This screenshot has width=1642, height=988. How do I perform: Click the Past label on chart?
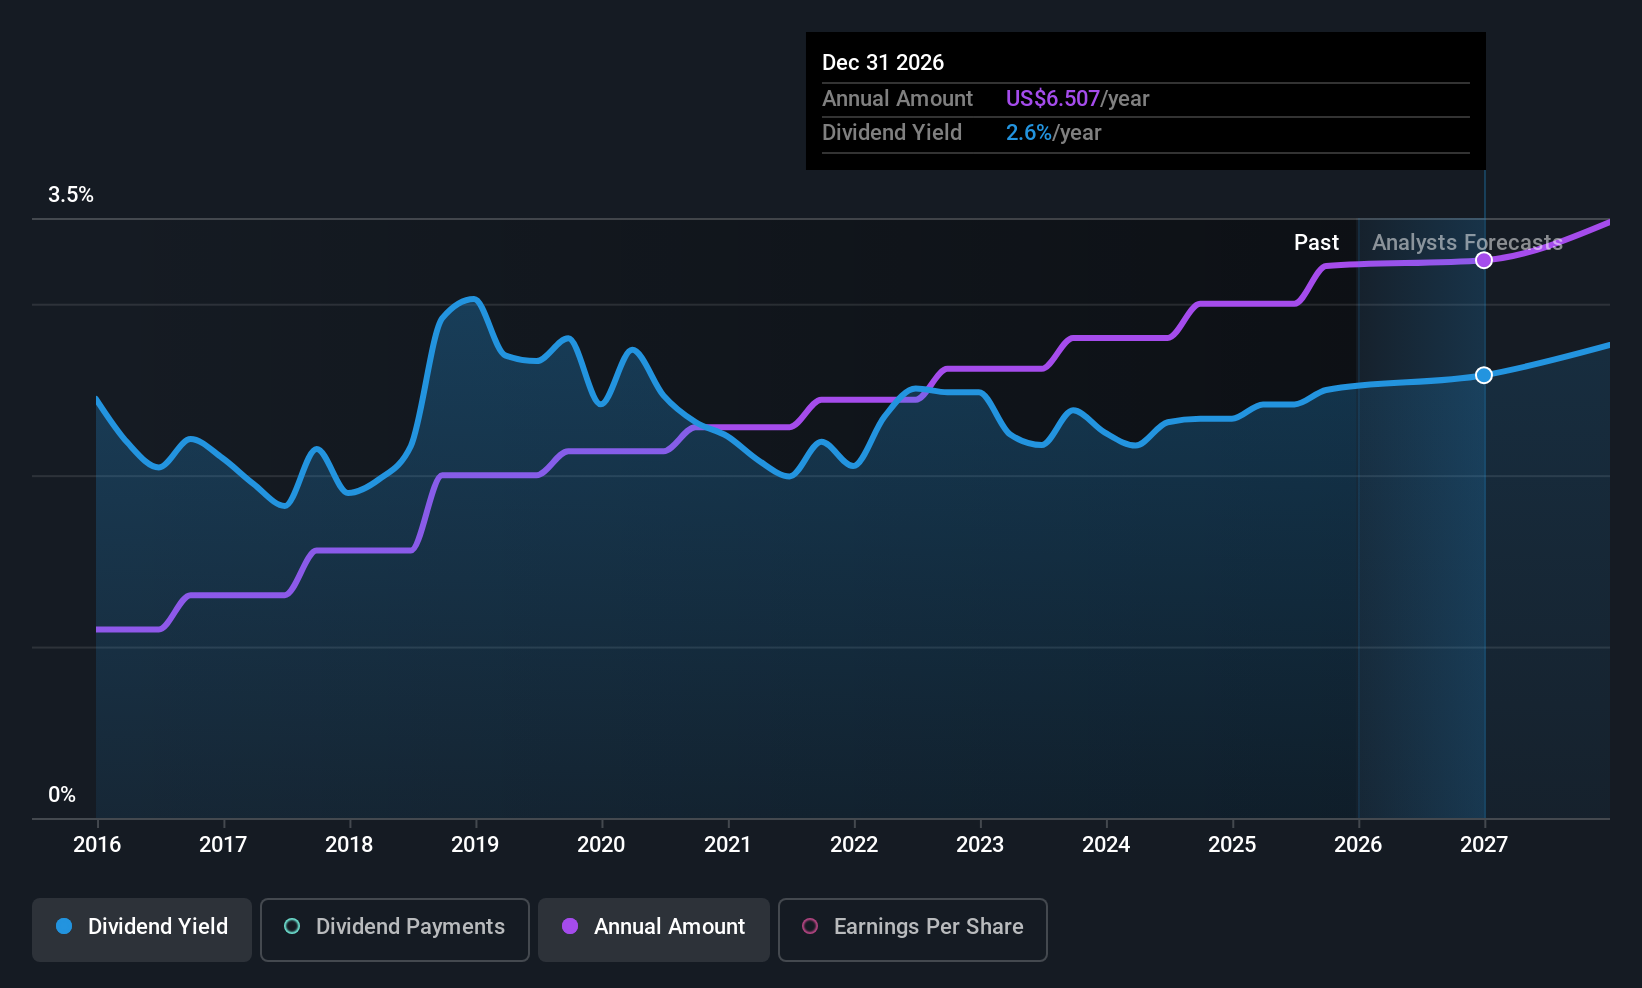click(x=1316, y=243)
